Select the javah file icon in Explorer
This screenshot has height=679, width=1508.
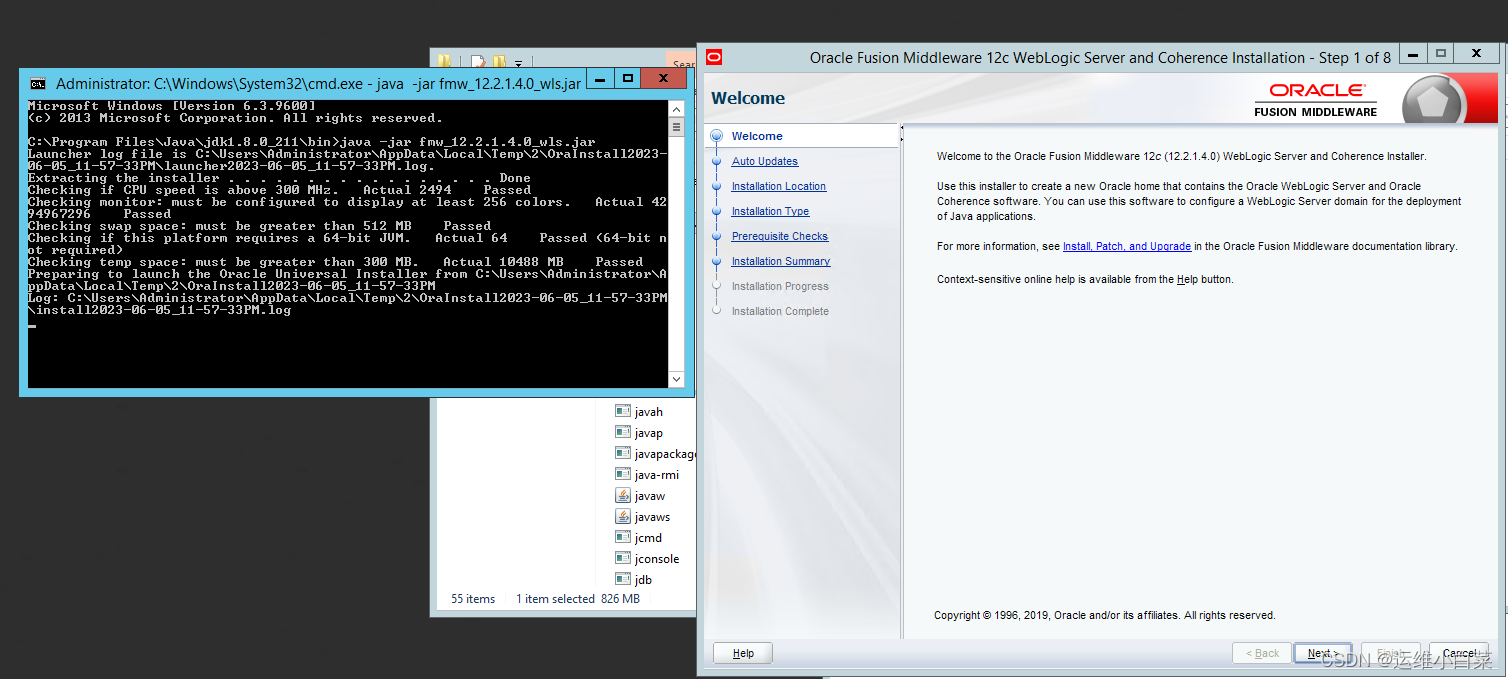point(622,411)
